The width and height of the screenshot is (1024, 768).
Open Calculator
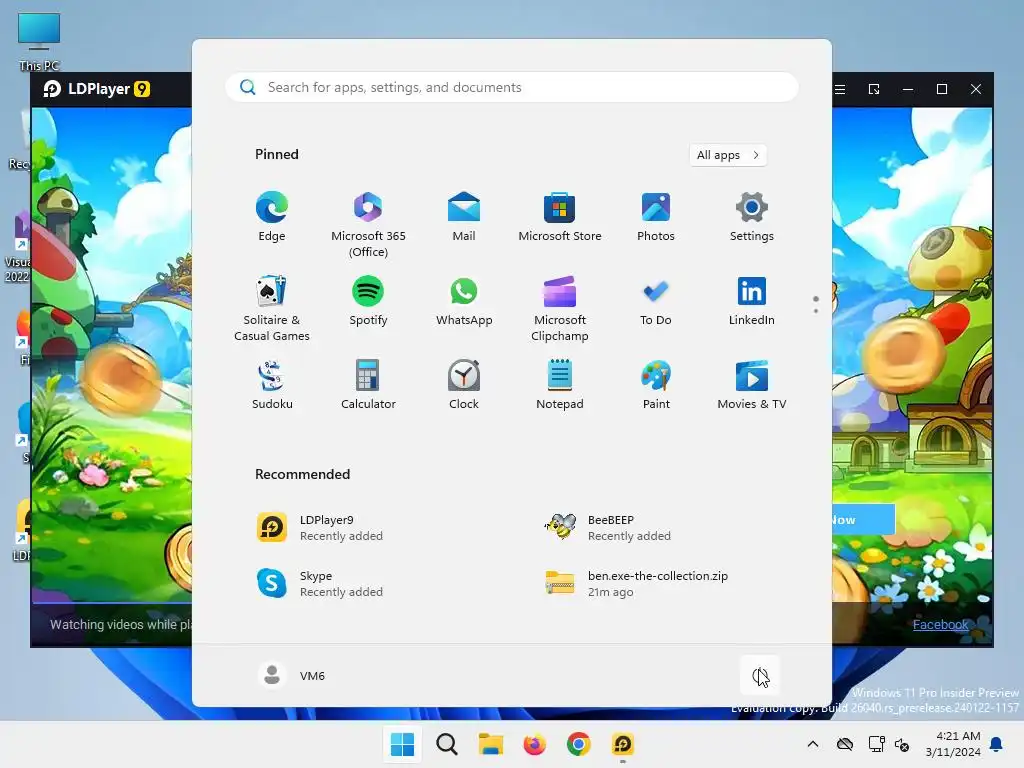368,385
